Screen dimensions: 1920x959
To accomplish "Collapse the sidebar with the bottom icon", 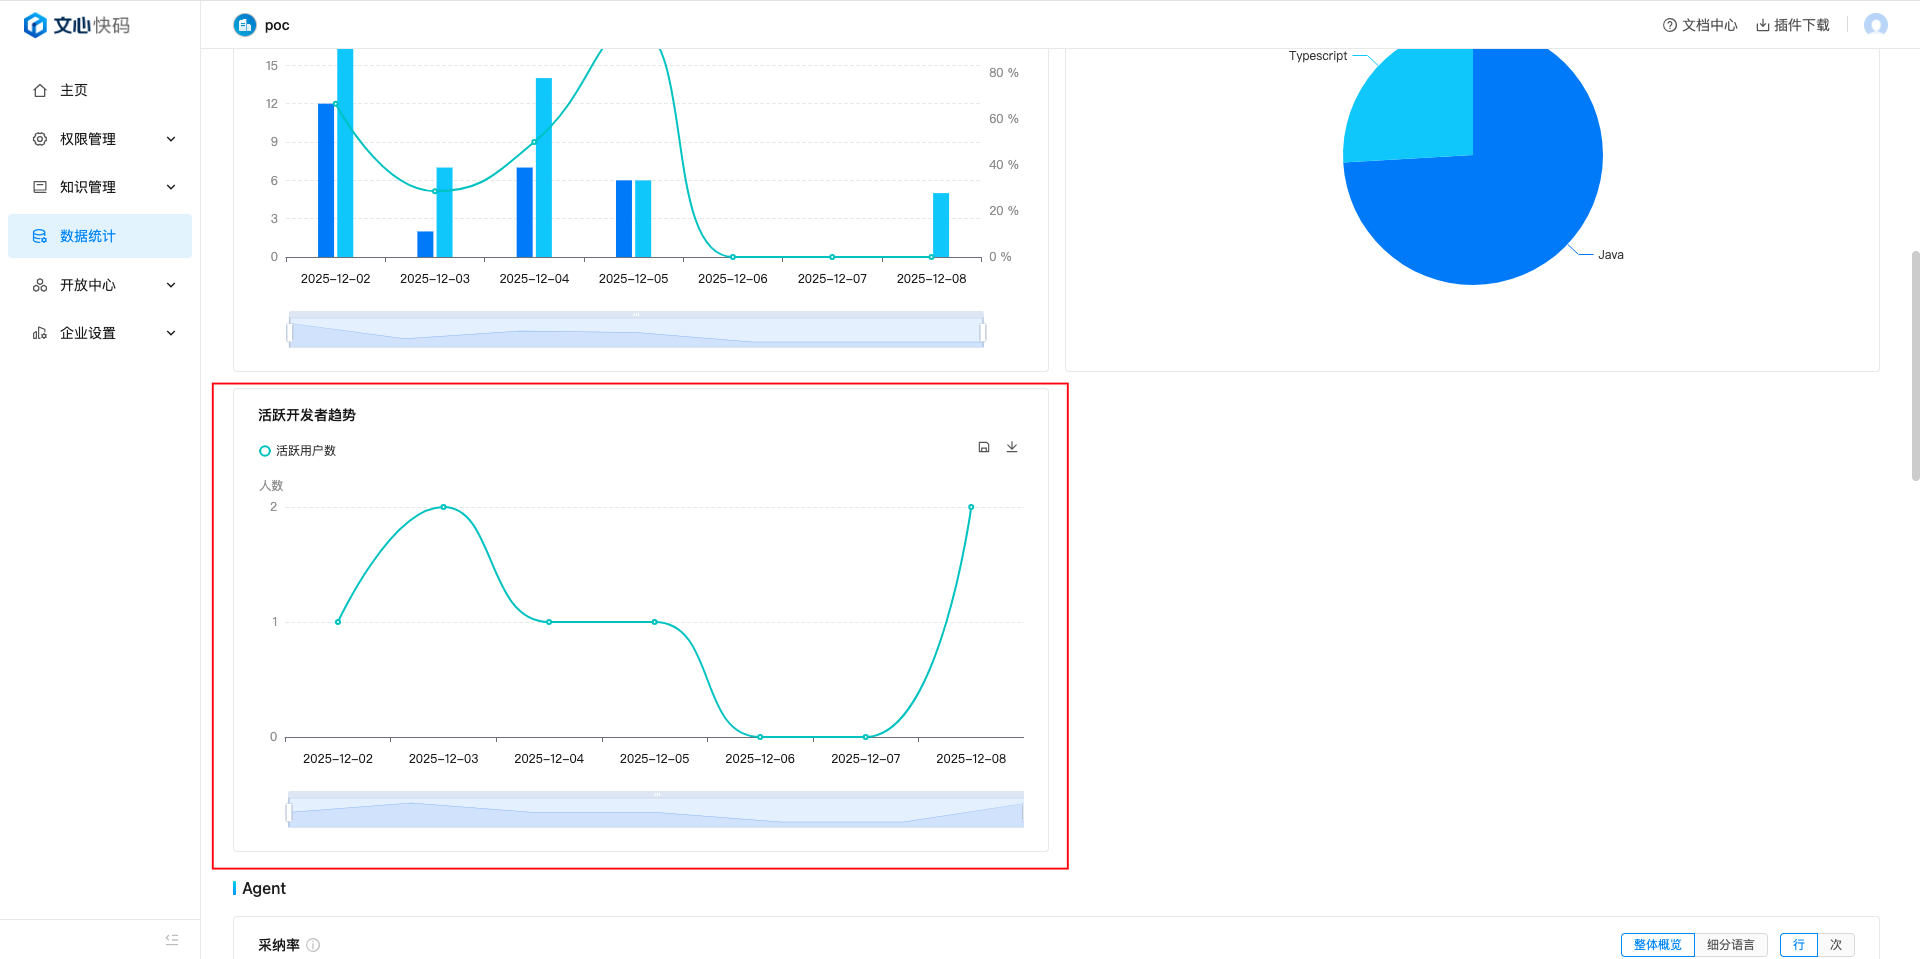I will (172, 940).
